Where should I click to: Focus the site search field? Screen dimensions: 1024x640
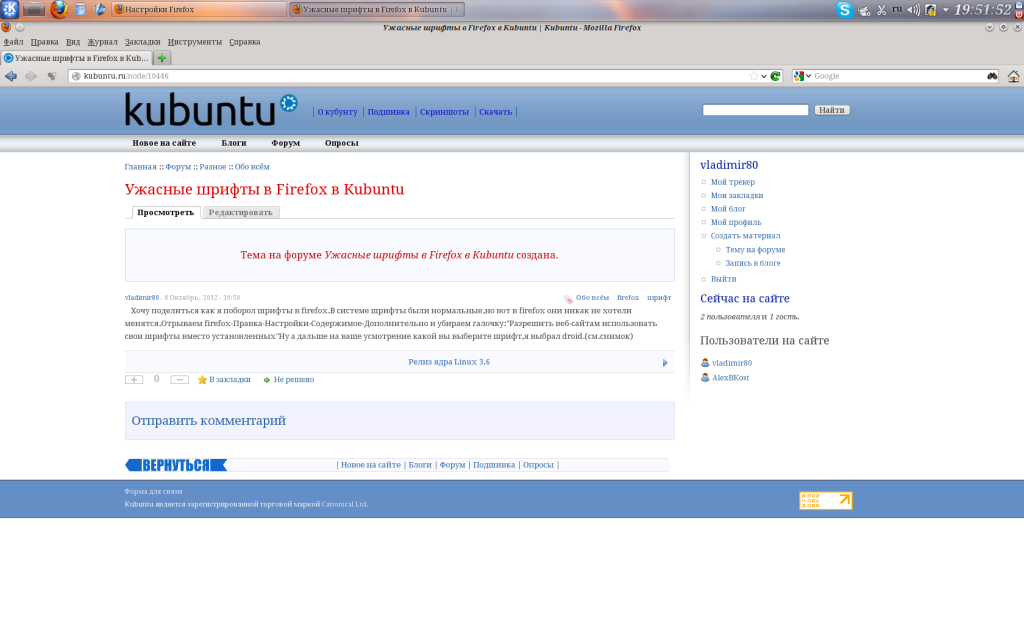click(x=755, y=110)
